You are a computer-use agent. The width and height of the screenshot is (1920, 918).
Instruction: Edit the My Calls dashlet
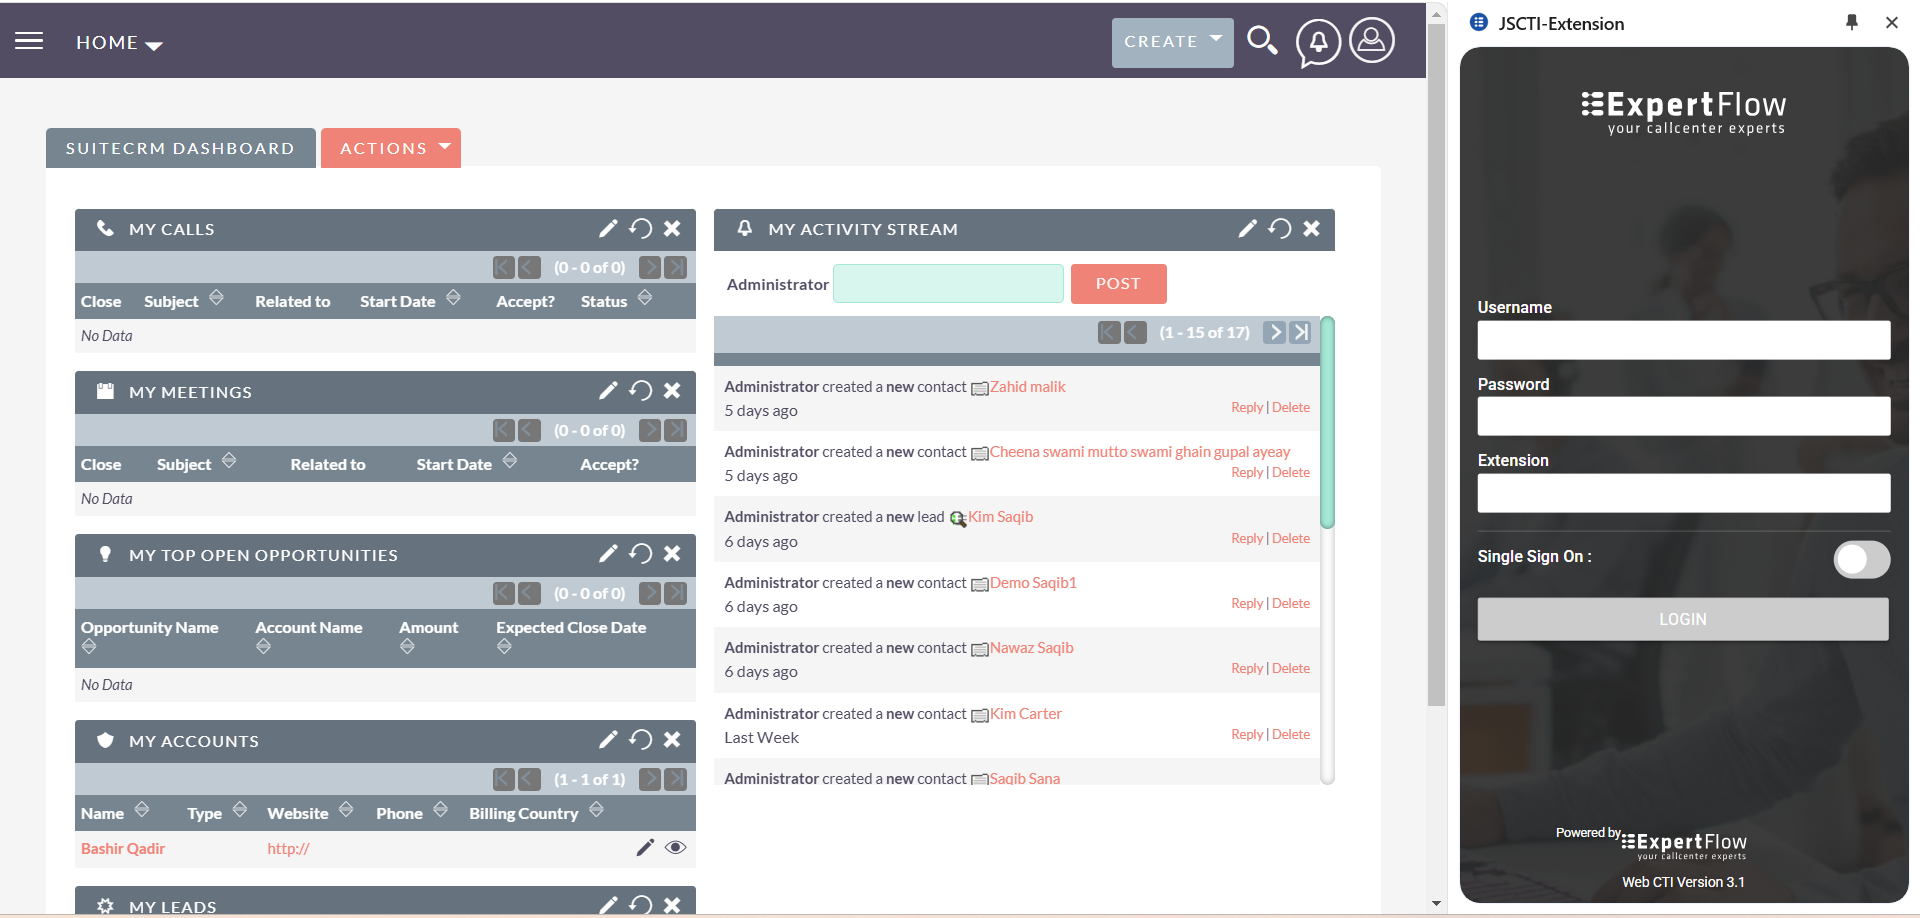(x=608, y=229)
